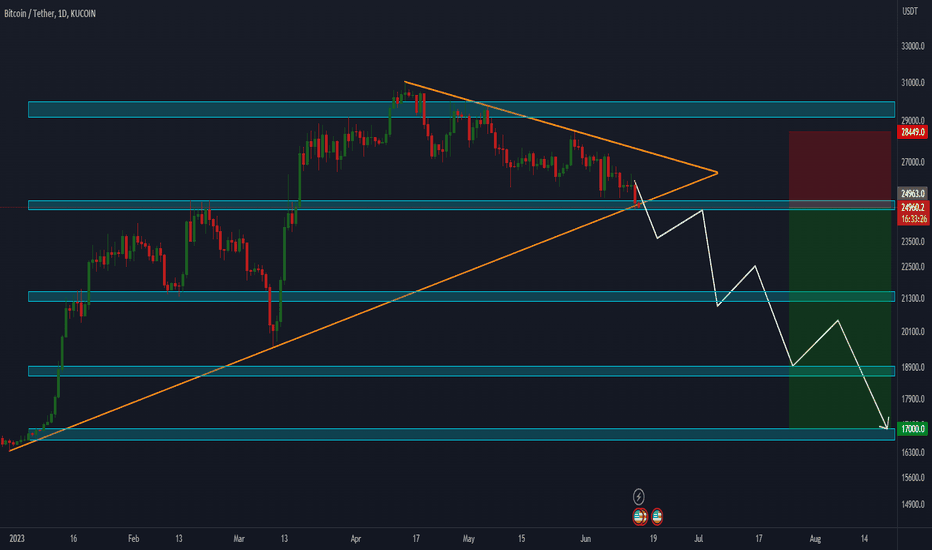Click the May label on time axis
Screen dimensions: 932x550
(469, 539)
